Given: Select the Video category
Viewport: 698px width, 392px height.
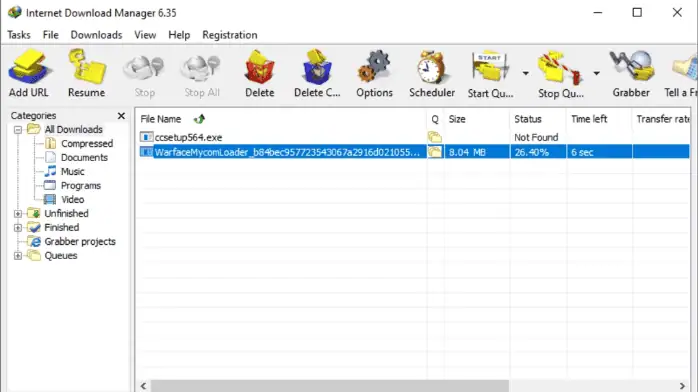Looking at the screenshot, I should coord(73,200).
